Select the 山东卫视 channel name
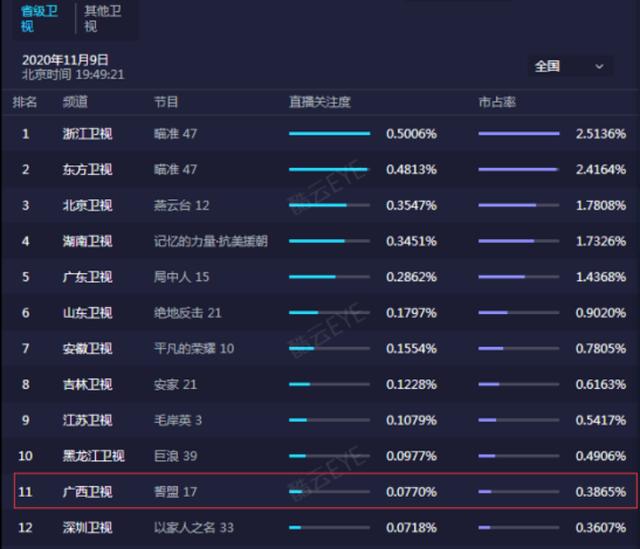The width and height of the screenshot is (640, 549). coord(87,313)
